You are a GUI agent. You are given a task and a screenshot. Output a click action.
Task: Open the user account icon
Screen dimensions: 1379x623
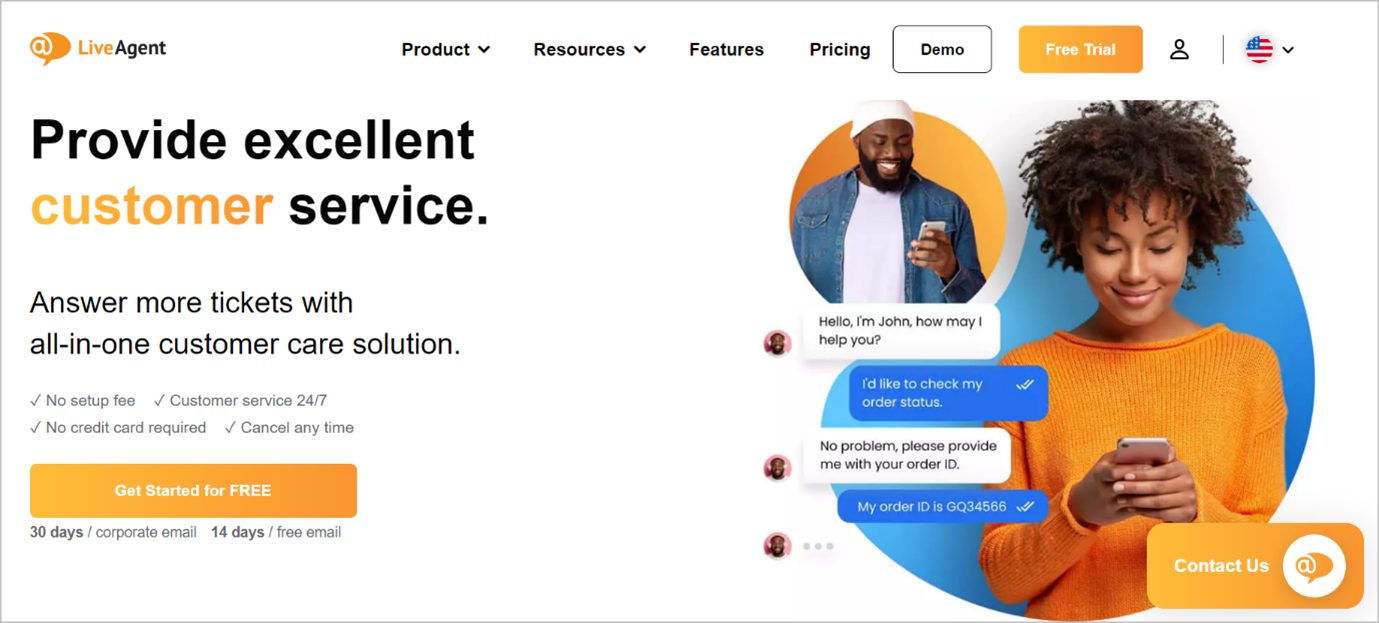[1179, 49]
